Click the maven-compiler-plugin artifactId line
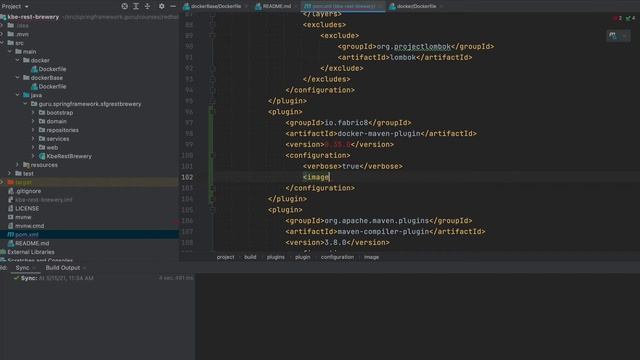Image resolution: width=640 pixels, height=360 pixels. click(385, 231)
